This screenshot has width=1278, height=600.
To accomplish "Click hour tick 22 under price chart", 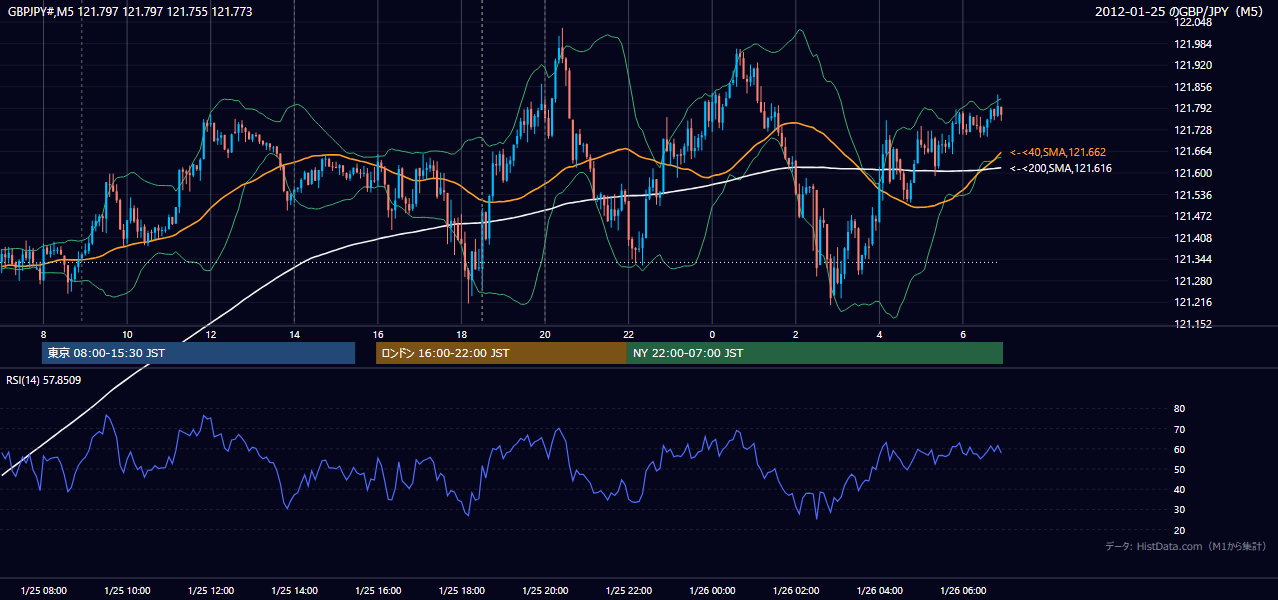I will point(629,334).
